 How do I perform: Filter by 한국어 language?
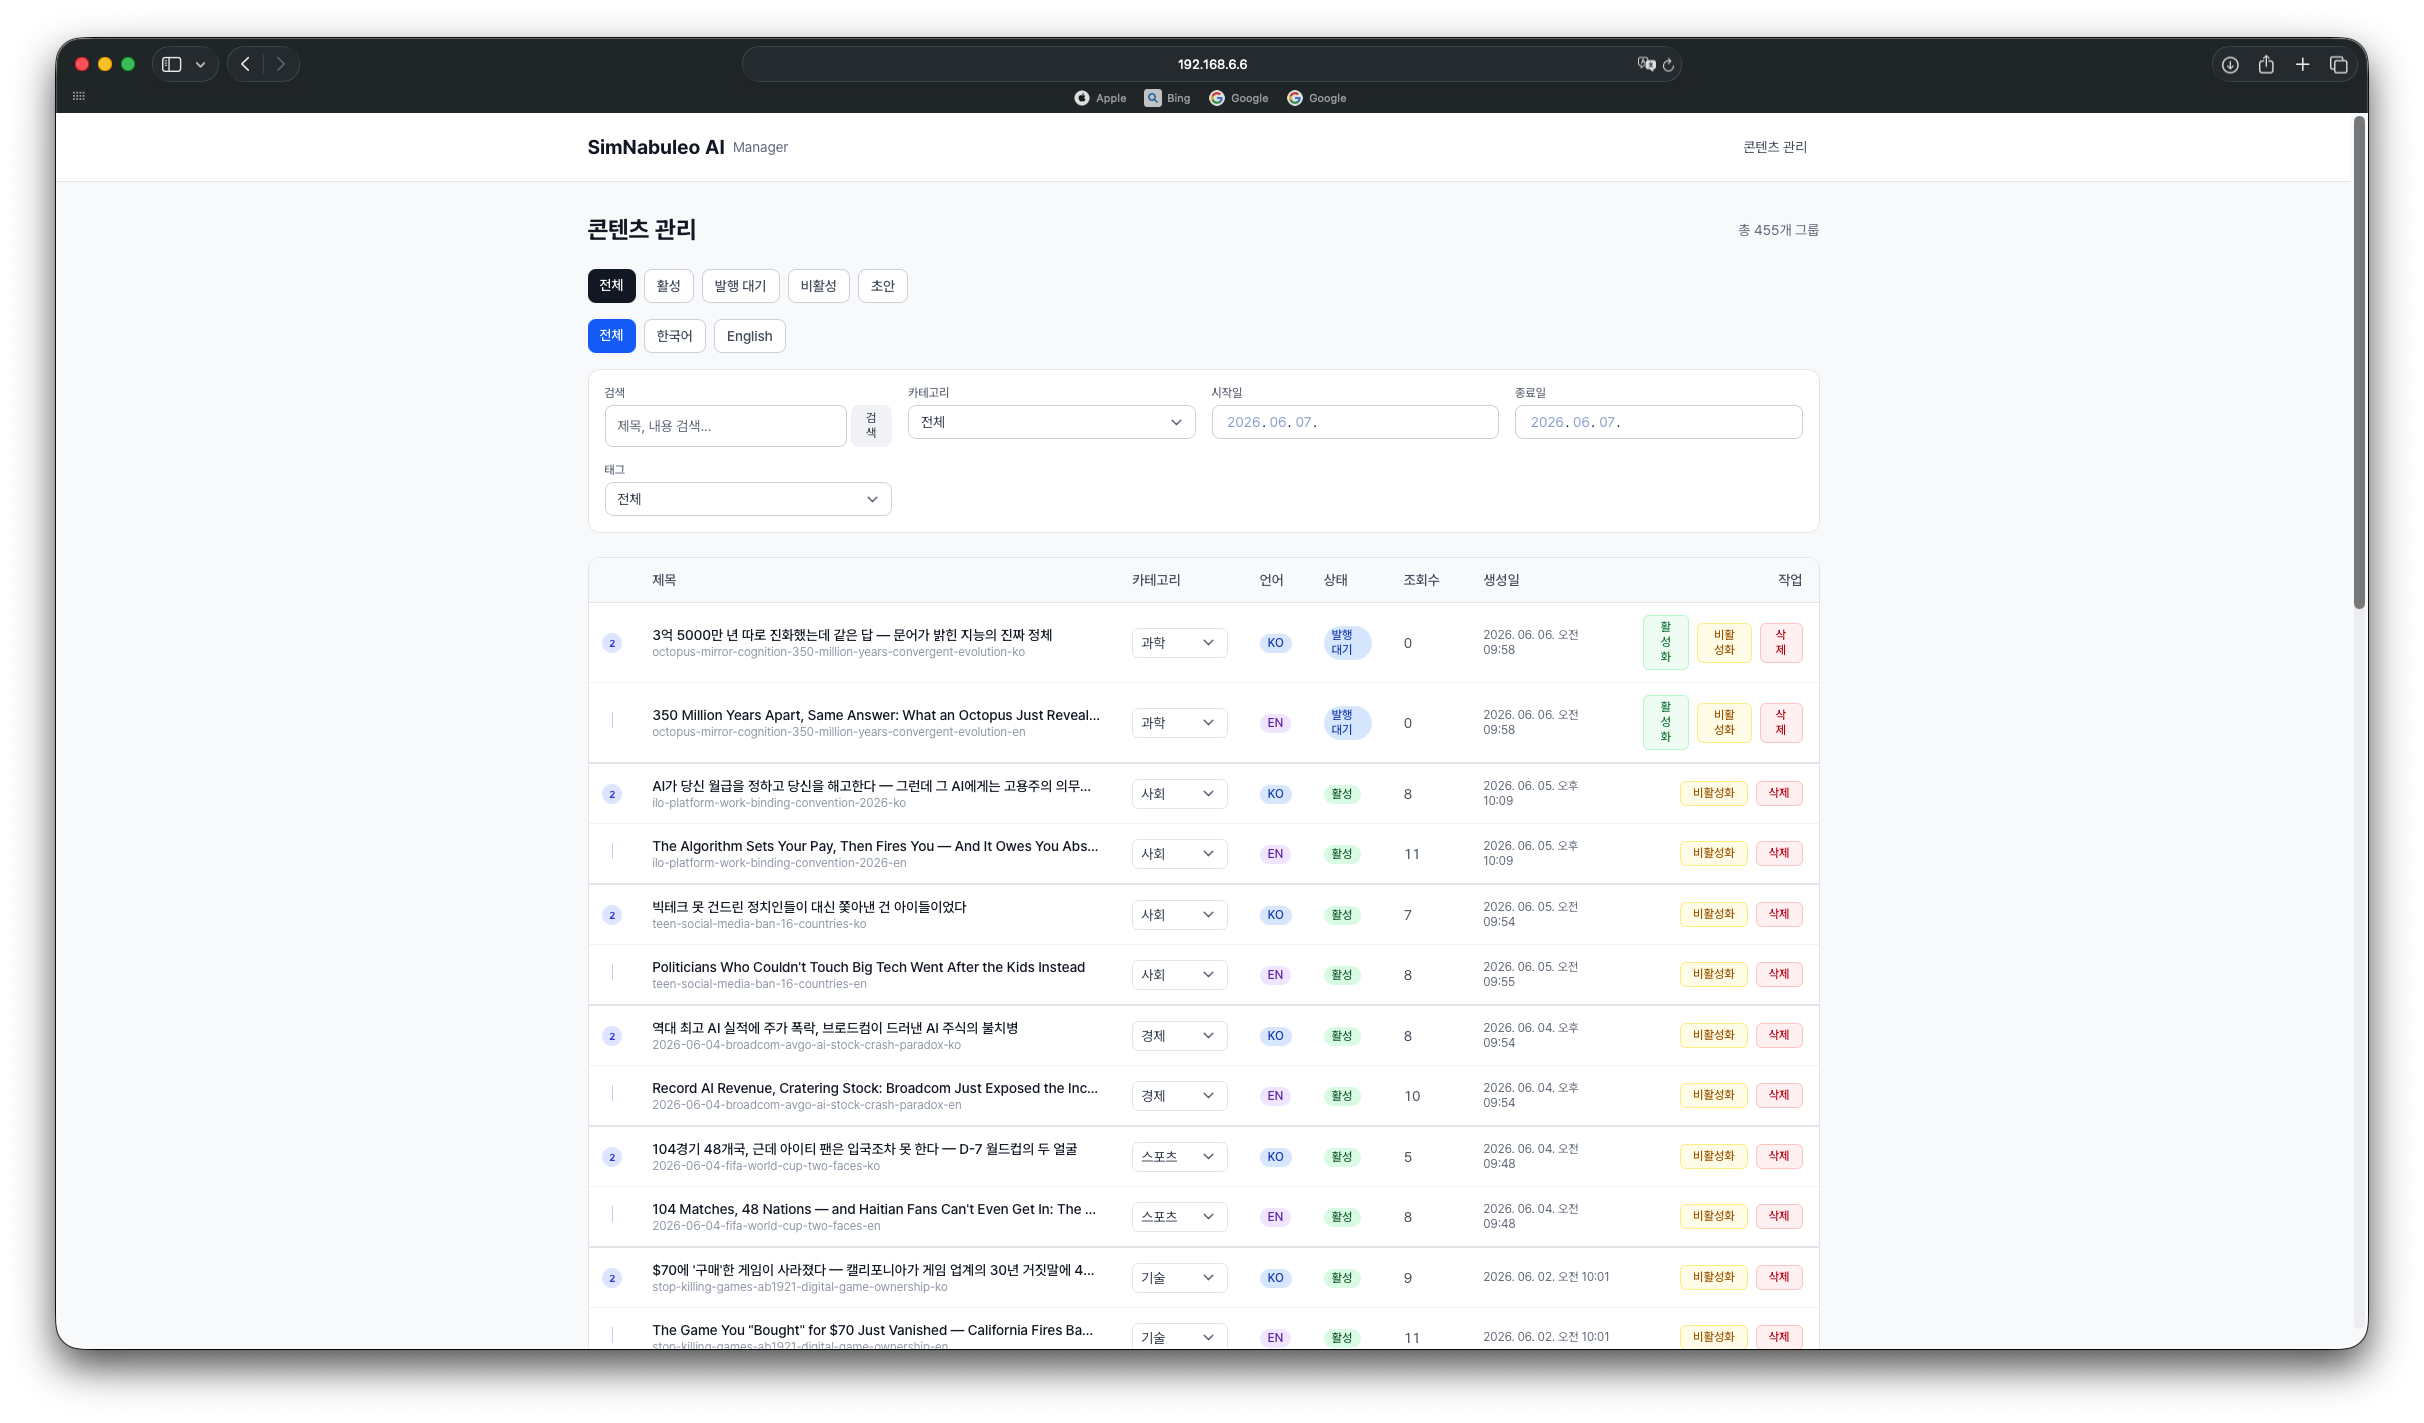[x=674, y=336]
